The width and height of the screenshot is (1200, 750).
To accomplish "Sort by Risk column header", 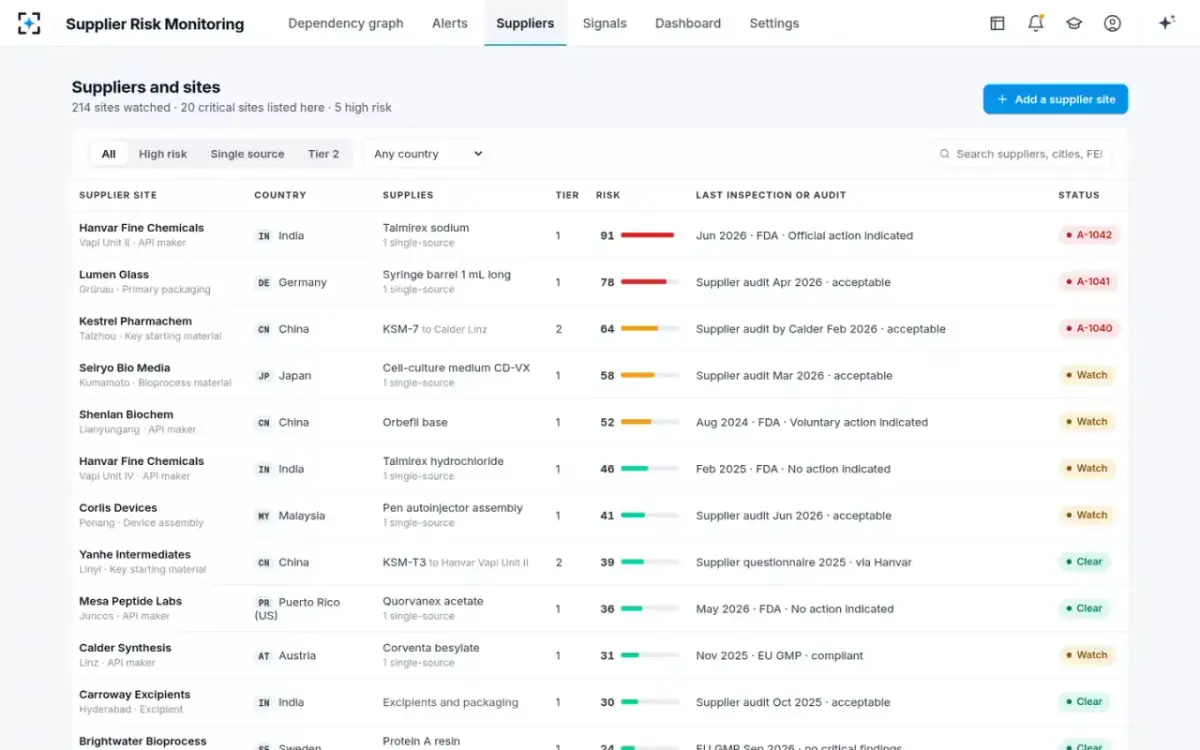I will point(608,195).
